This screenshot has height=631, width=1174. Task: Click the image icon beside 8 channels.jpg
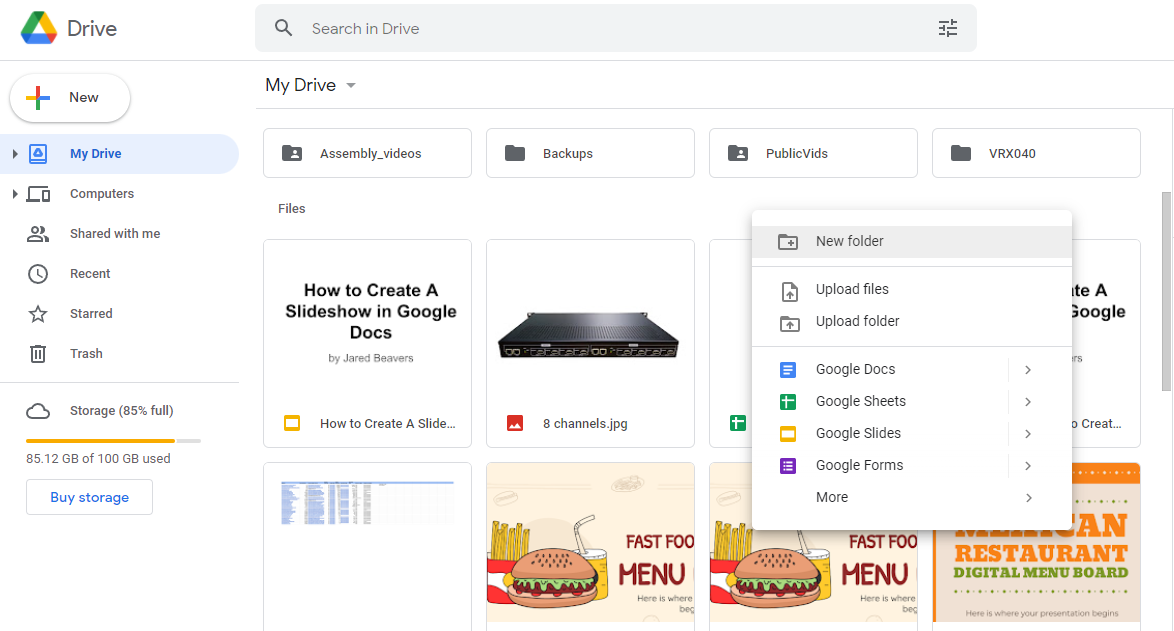pyautogui.click(x=515, y=424)
